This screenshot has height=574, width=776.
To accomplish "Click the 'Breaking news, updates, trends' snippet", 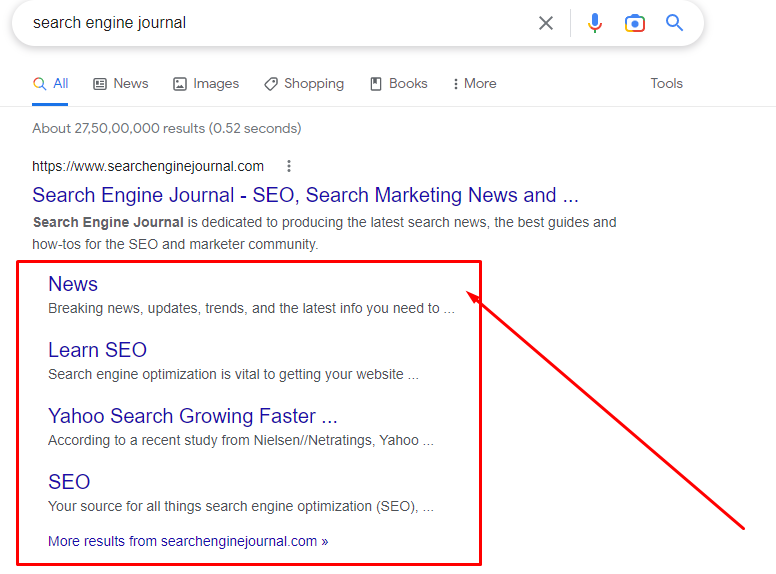I will [251, 308].
